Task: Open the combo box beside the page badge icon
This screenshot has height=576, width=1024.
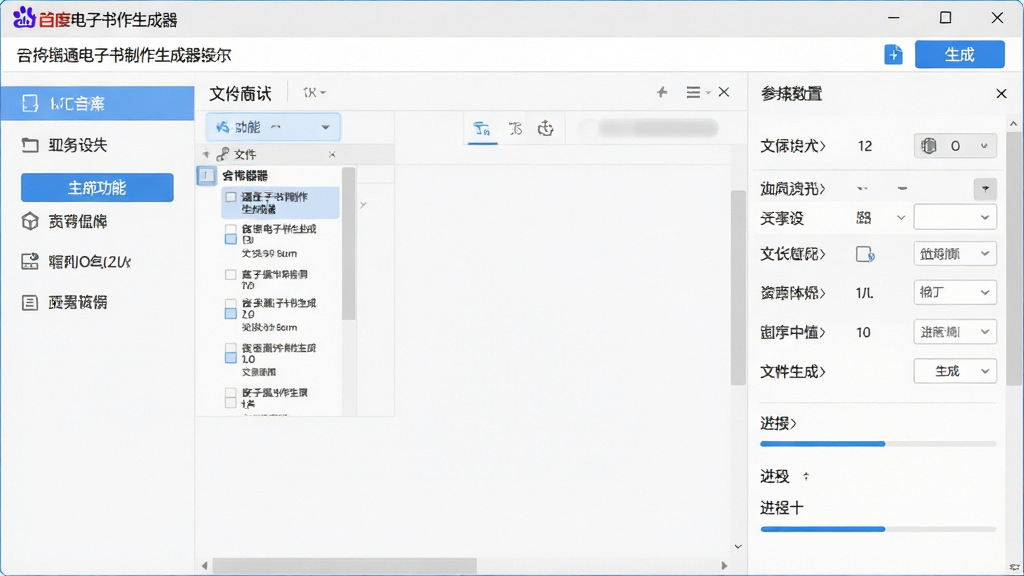Action: [x=955, y=253]
